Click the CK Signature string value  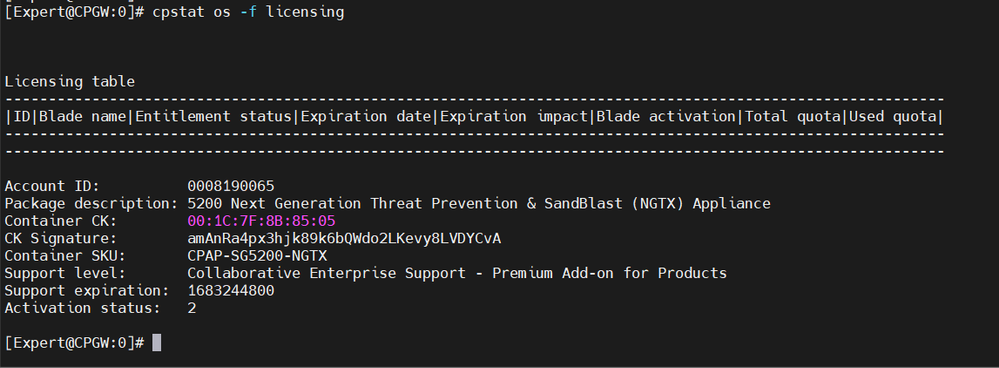tap(344, 239)
